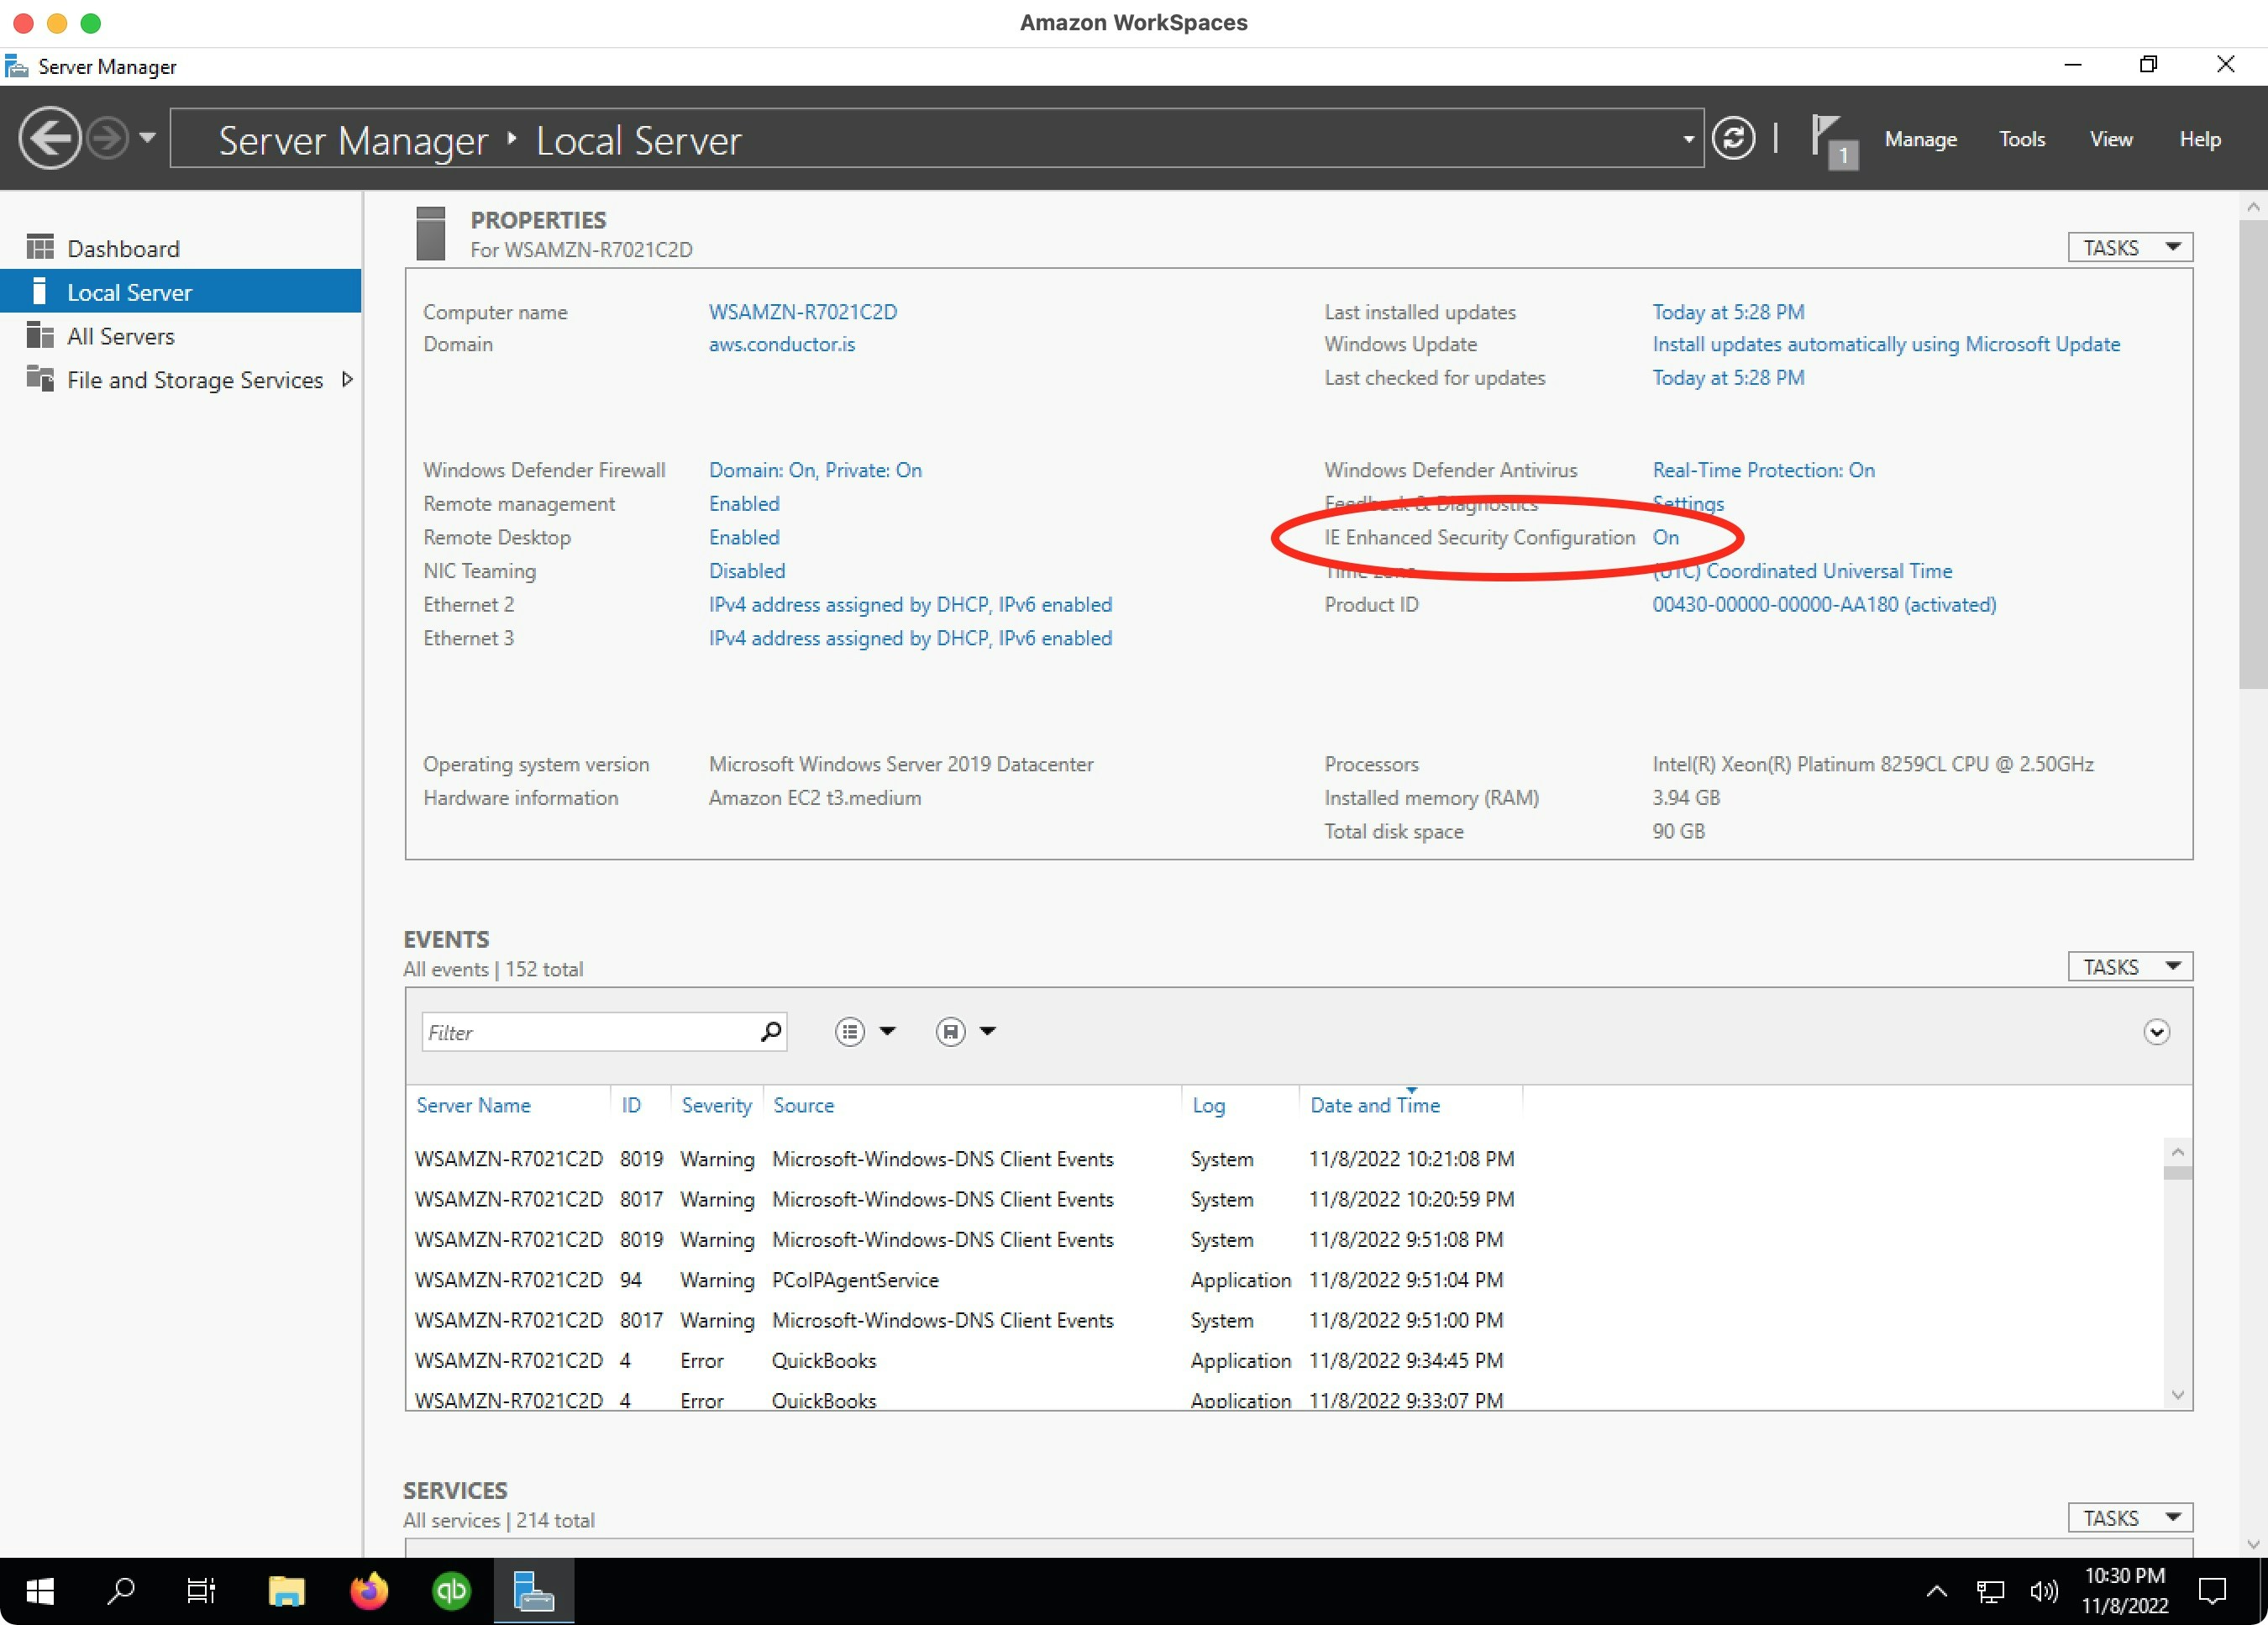Click Install updates automatically link
The image size is (2268, 1625).
pyautogui.click(x=1886, y=344)
